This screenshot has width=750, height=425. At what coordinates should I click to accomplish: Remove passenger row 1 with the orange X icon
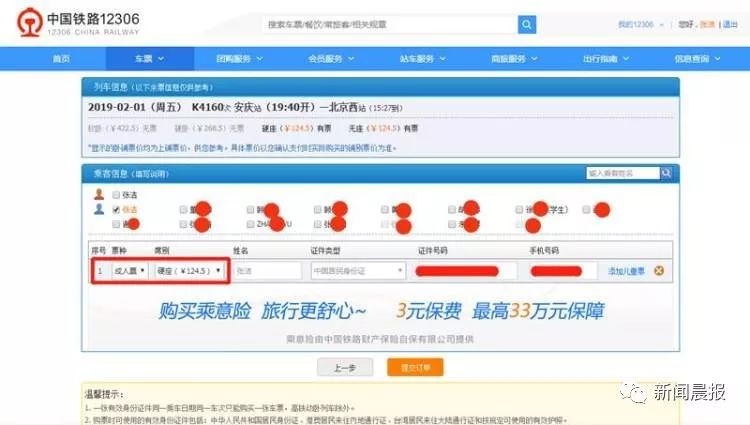659,271
